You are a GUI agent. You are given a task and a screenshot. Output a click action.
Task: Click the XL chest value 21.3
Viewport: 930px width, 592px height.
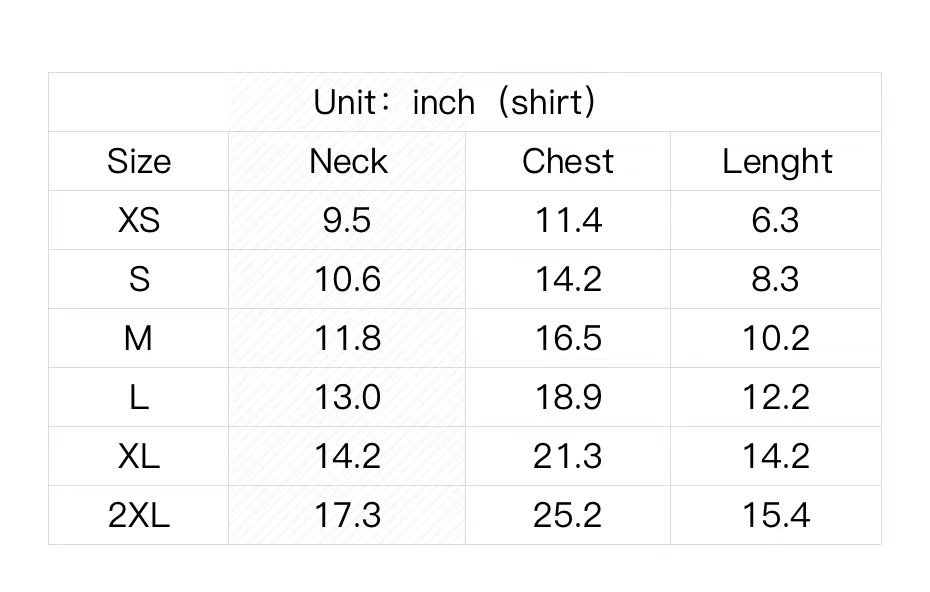[x=568, y=456]
